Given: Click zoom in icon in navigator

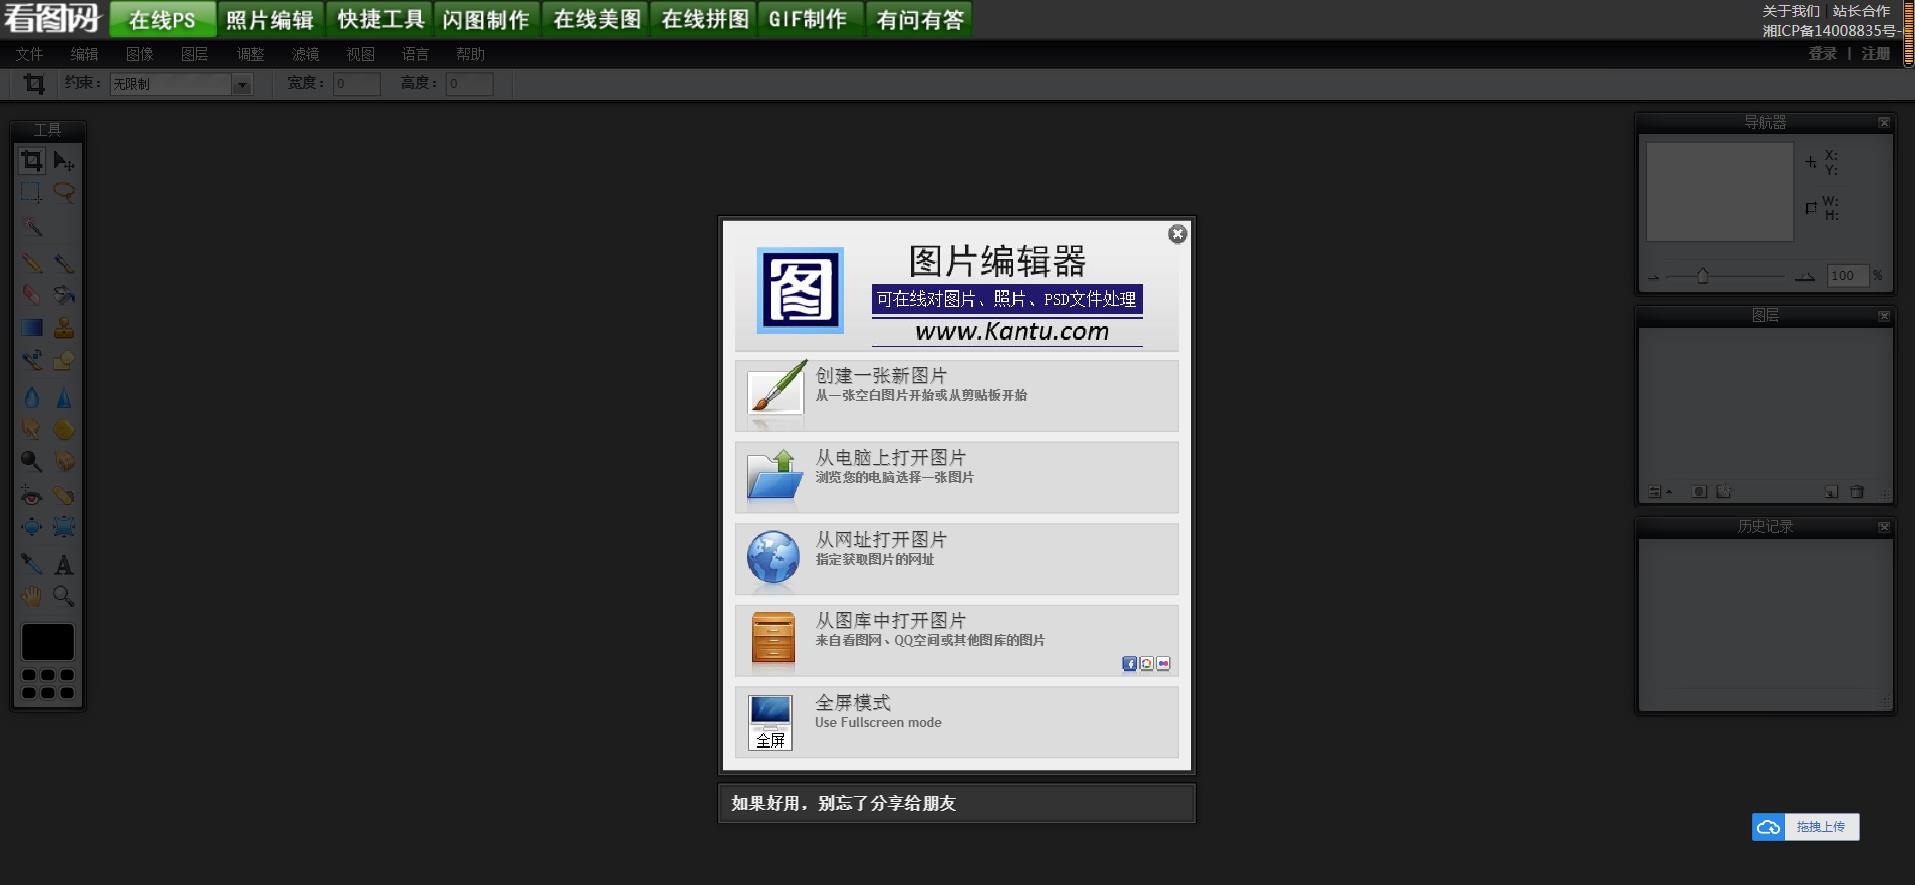Looking at the screenshot, I should click(x=1805, y=277).
